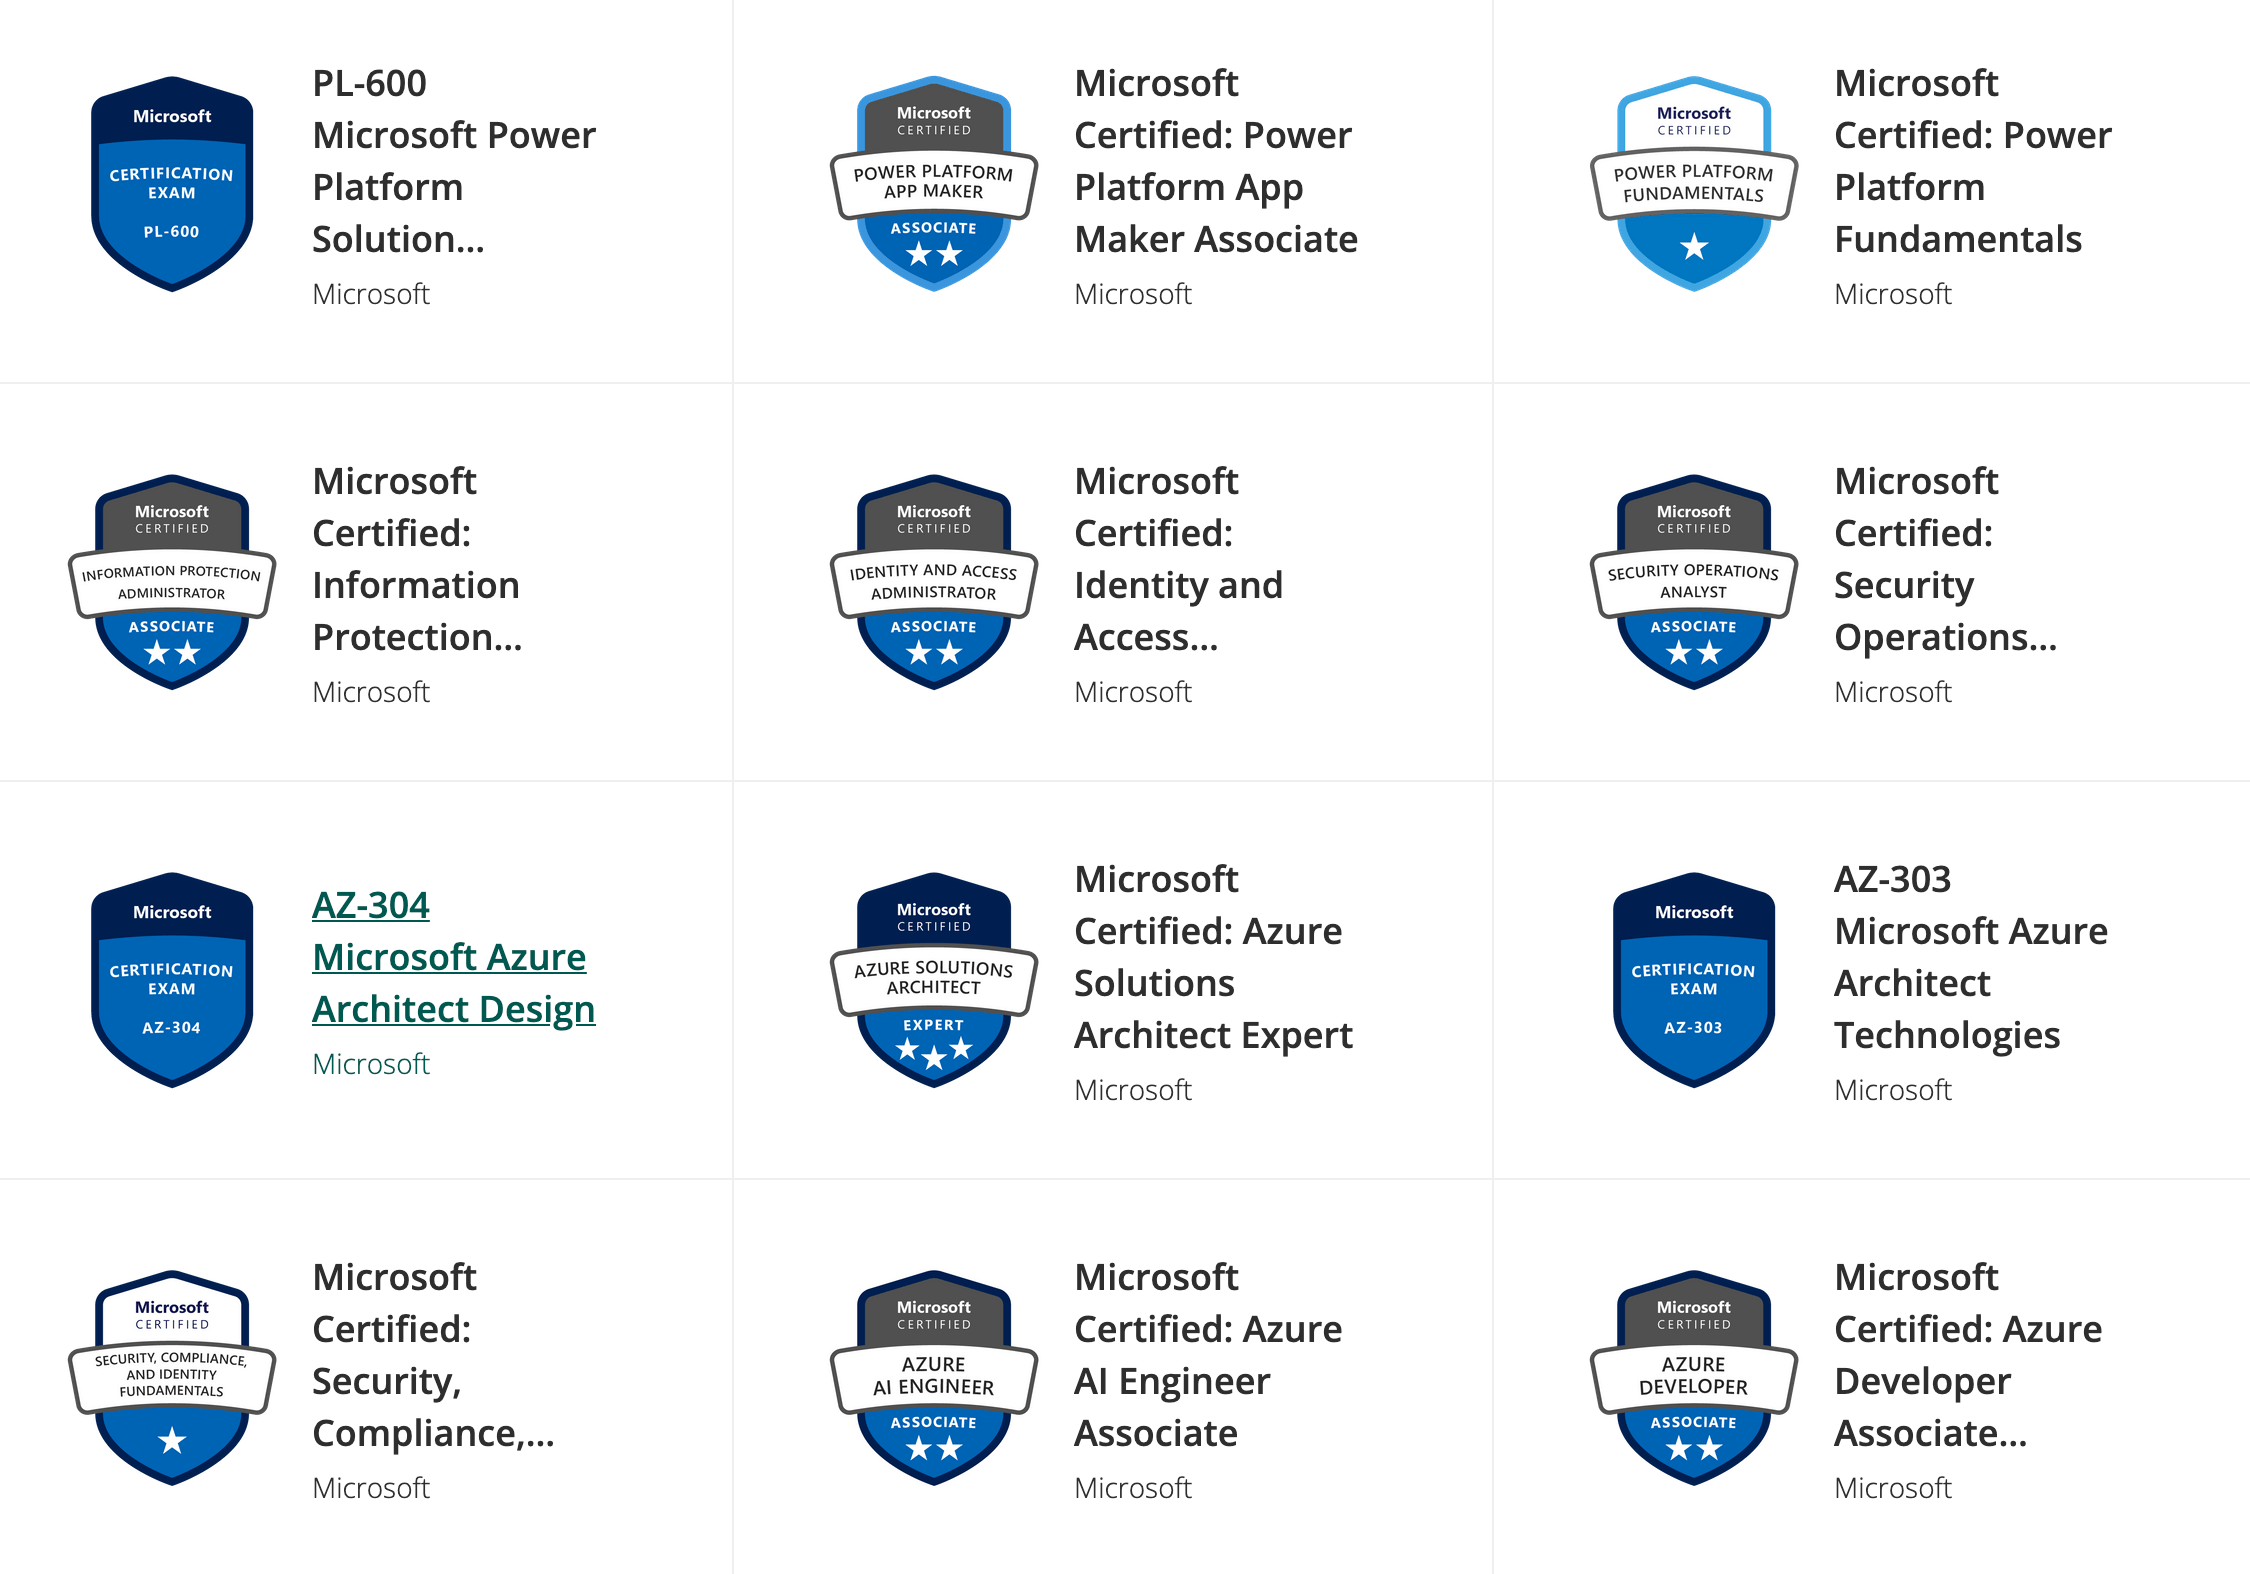
Task: Select the Security Operations Analyst badge
Action: click(x=1694, y=582)
